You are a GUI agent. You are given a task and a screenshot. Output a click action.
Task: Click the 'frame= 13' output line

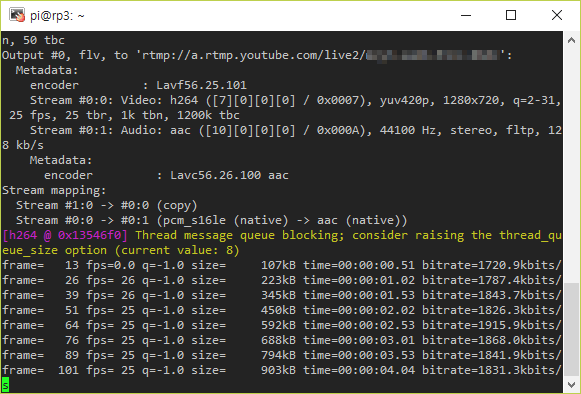click(282, 265)
